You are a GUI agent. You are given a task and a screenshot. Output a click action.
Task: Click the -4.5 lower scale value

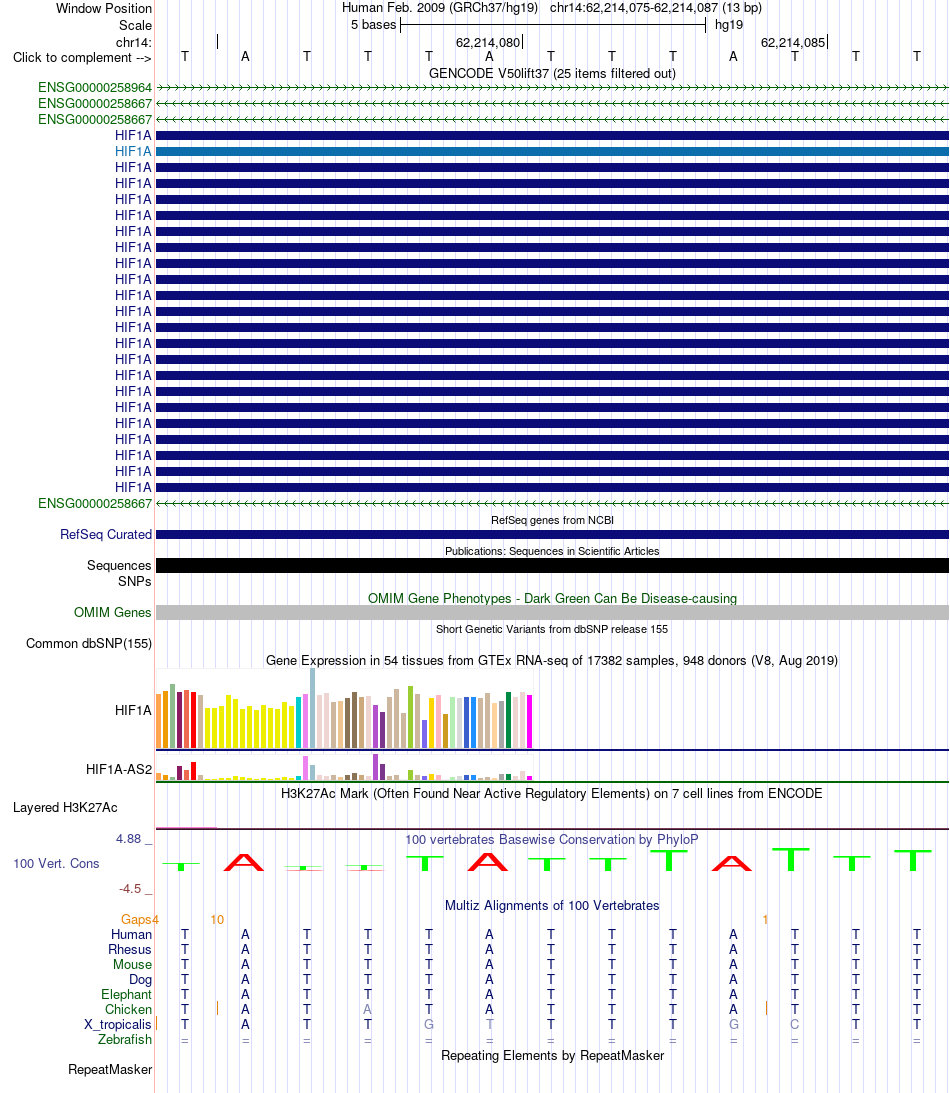tap(130, 888)
